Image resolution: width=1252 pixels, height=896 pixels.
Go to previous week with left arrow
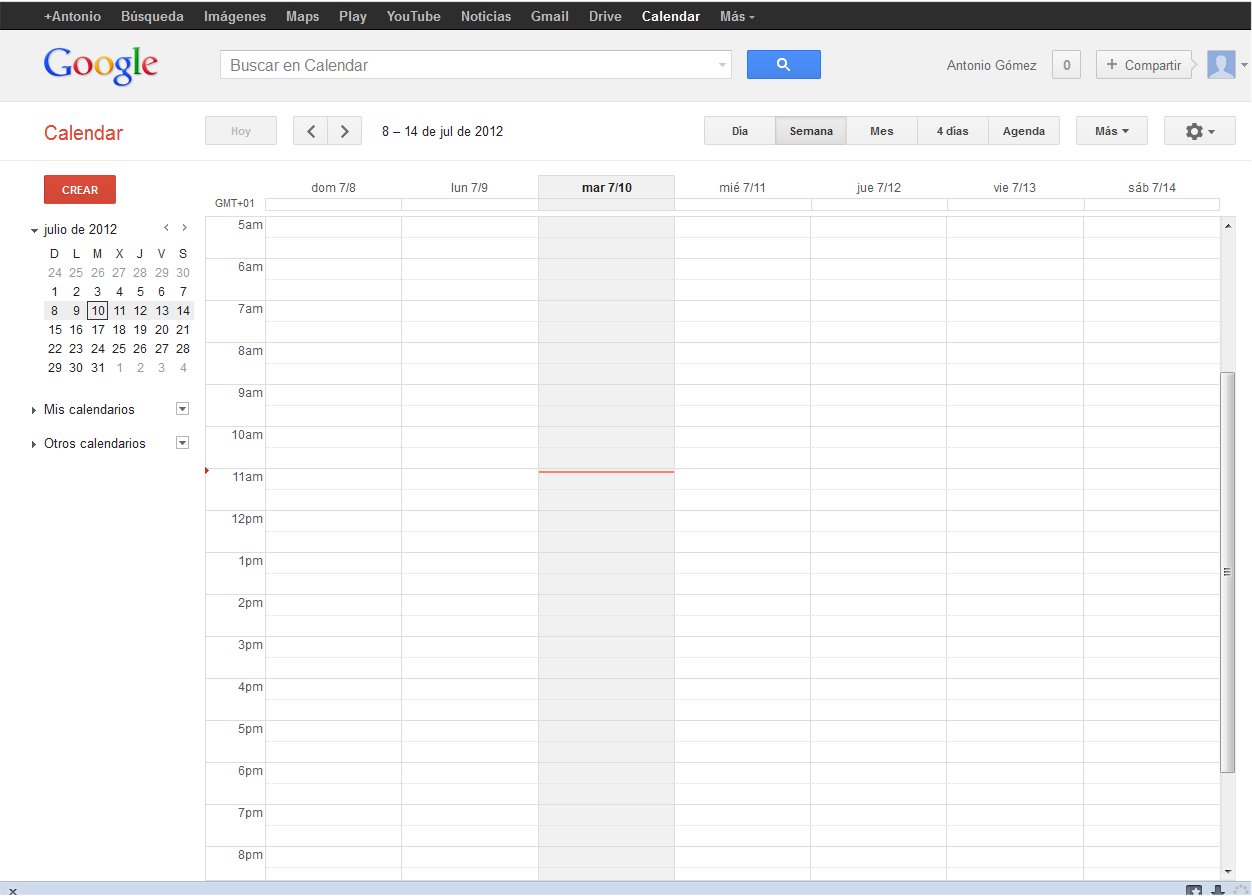click(311, 131)
